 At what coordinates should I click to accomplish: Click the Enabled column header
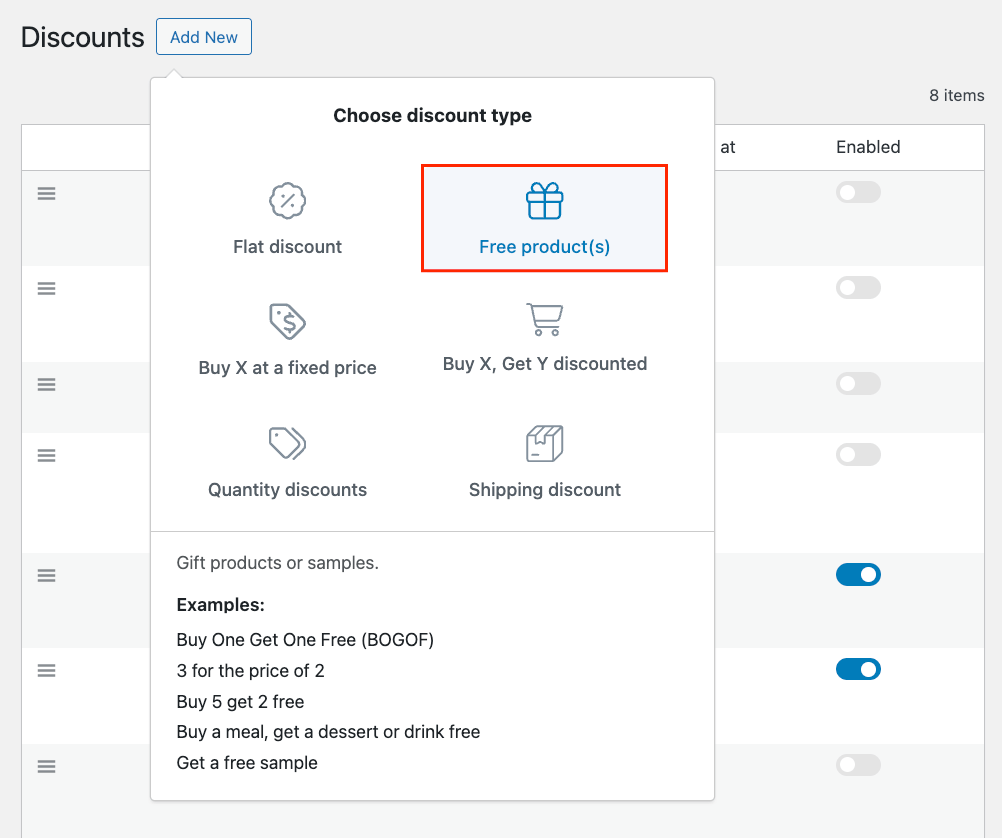868,147
